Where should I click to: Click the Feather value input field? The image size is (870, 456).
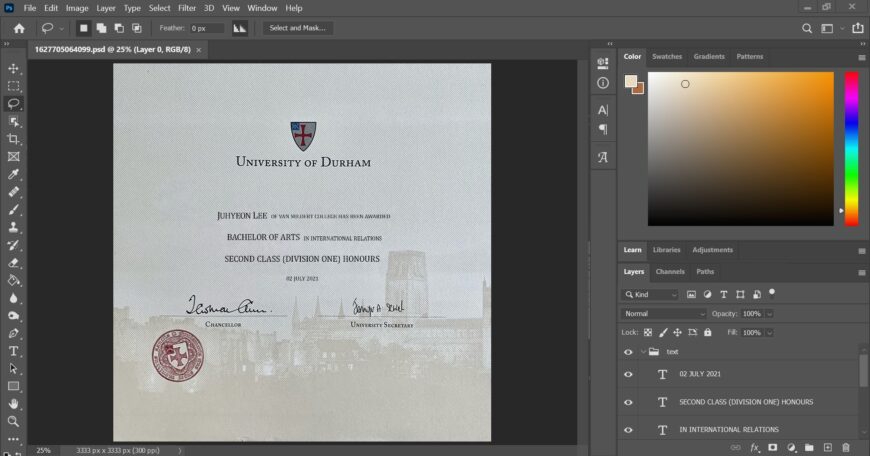click(x=207, y=28)
